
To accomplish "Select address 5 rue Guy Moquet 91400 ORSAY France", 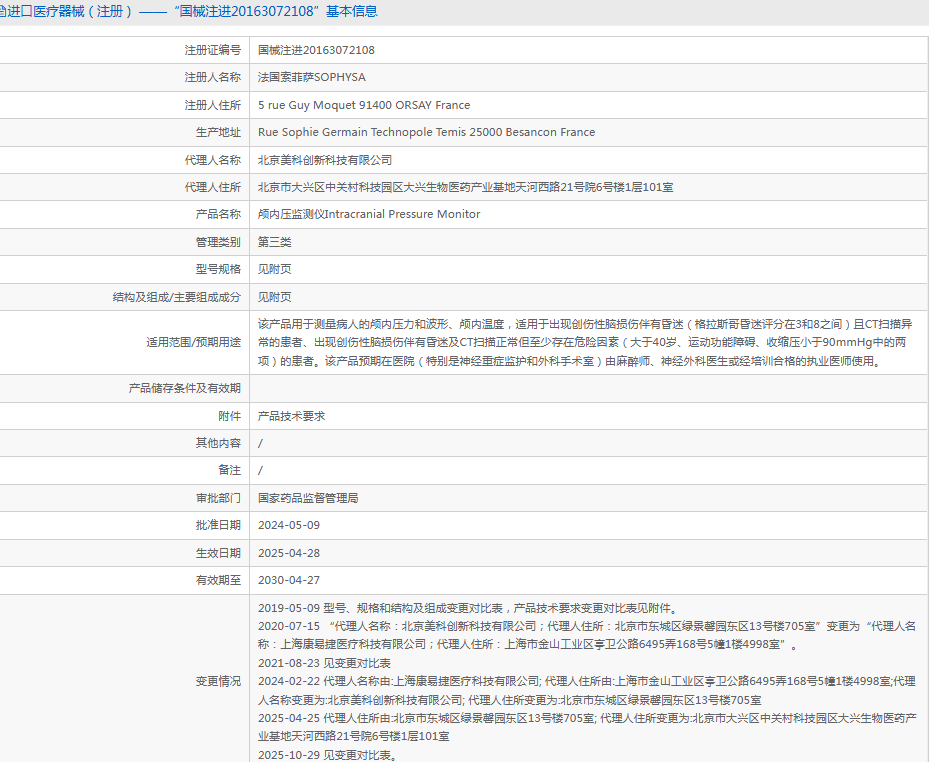I will point(364,105).
